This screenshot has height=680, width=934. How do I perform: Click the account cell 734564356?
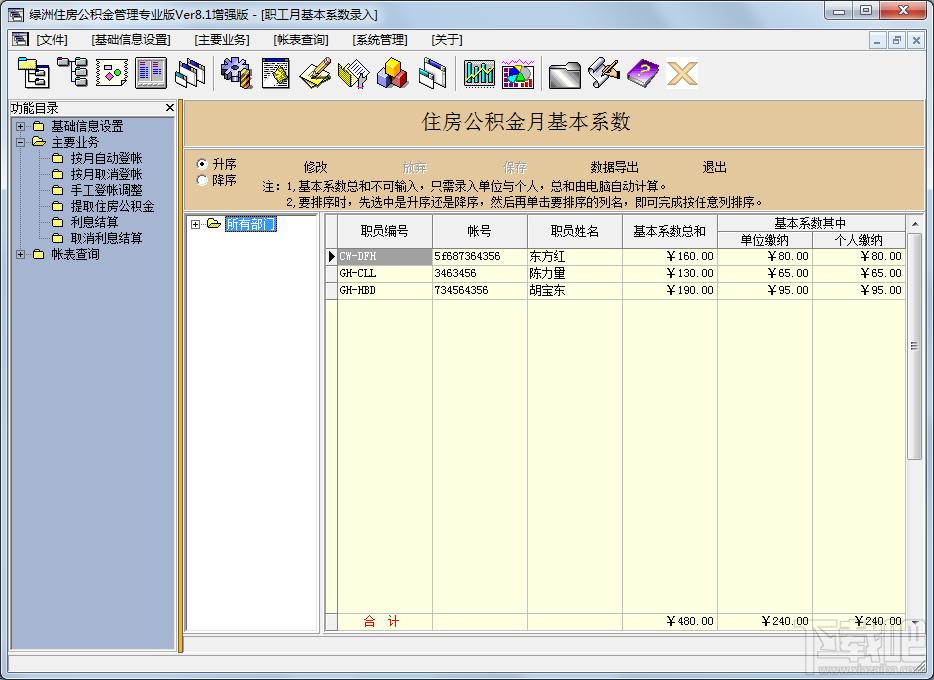pyautogui.click(x=480, y=291)
